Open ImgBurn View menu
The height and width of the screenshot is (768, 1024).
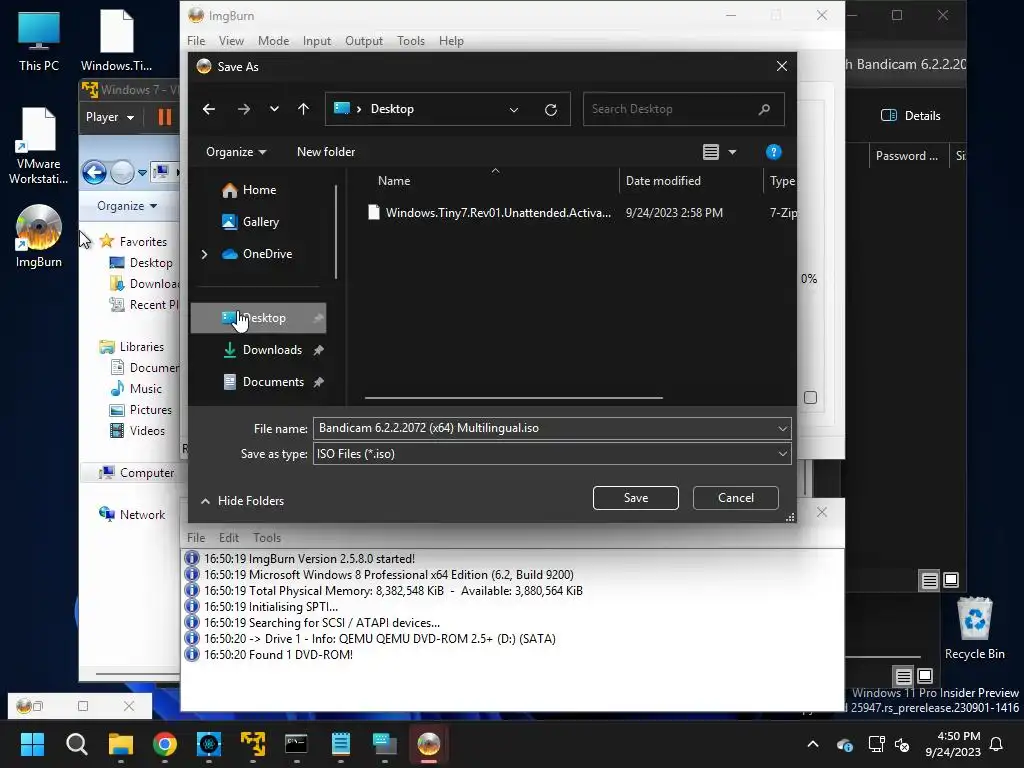(231, 40)
